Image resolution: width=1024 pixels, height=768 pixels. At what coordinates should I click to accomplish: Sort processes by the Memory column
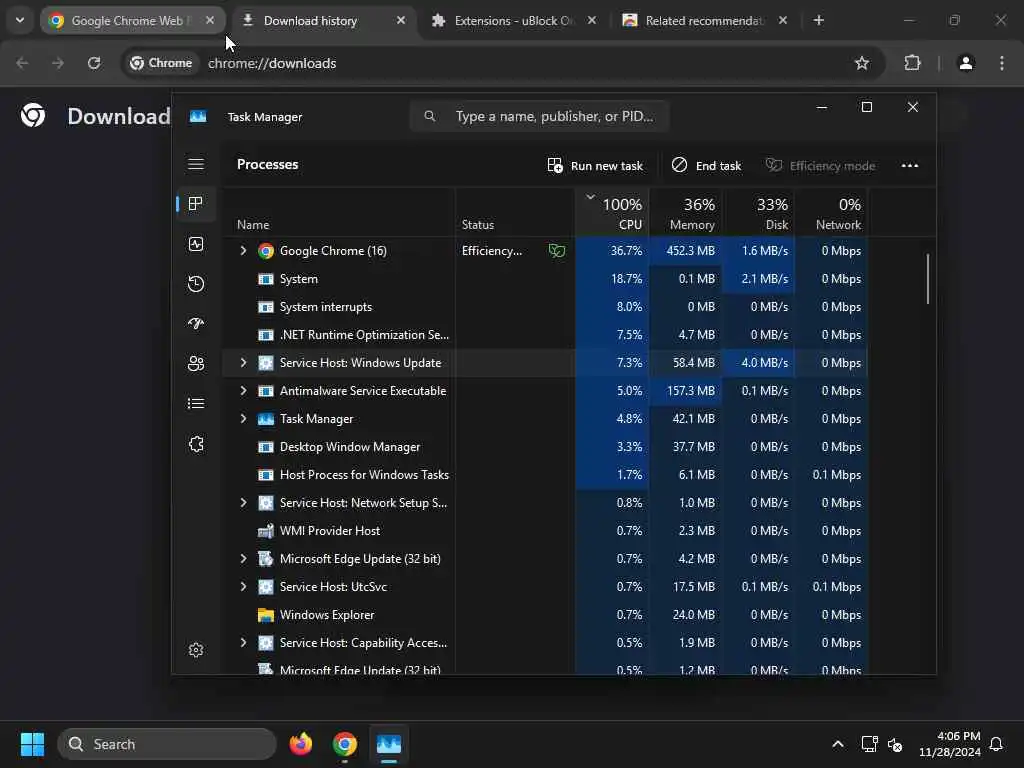686,213
